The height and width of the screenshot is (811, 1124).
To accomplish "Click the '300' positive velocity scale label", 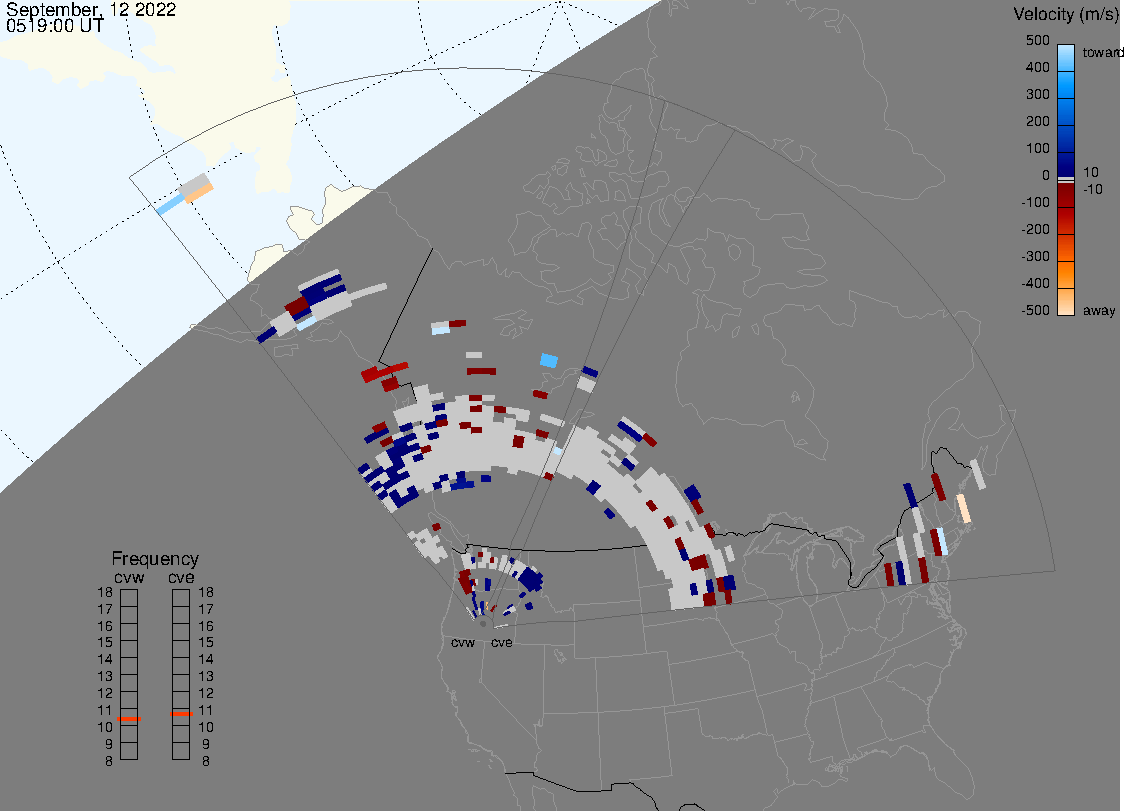I will click(1037, 95).
